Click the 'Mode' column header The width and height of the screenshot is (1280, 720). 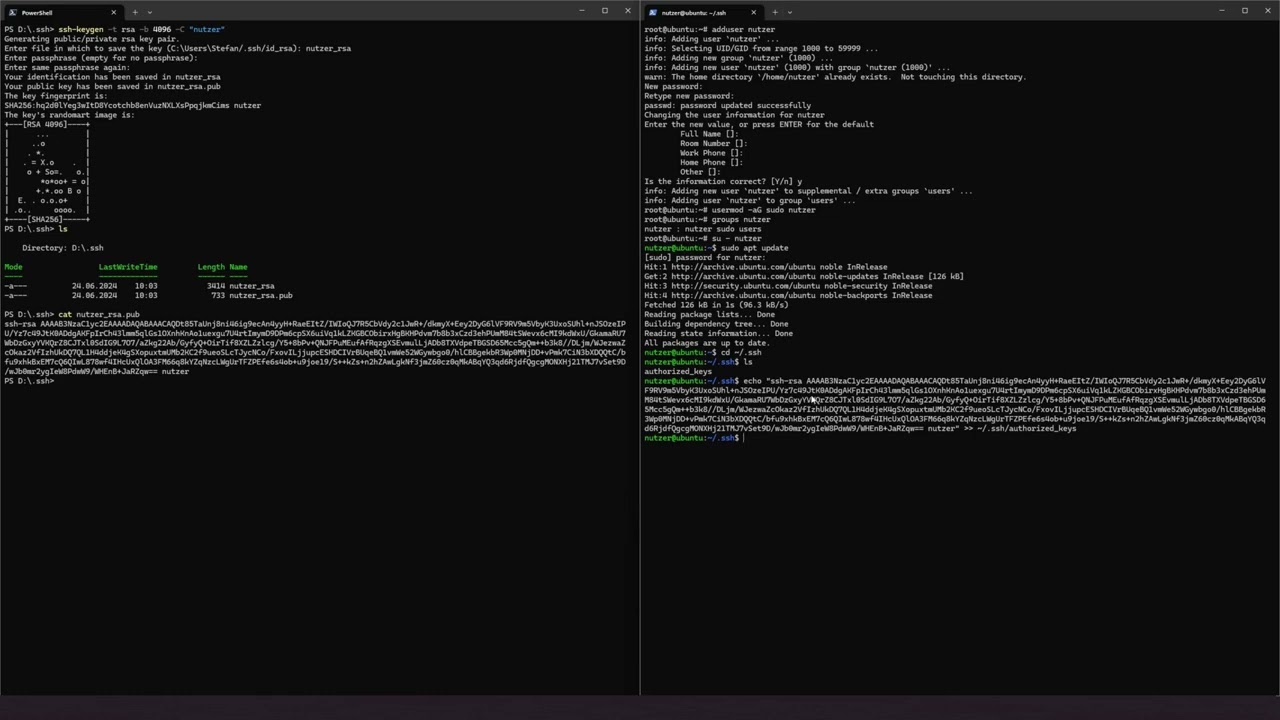[13, 267]
